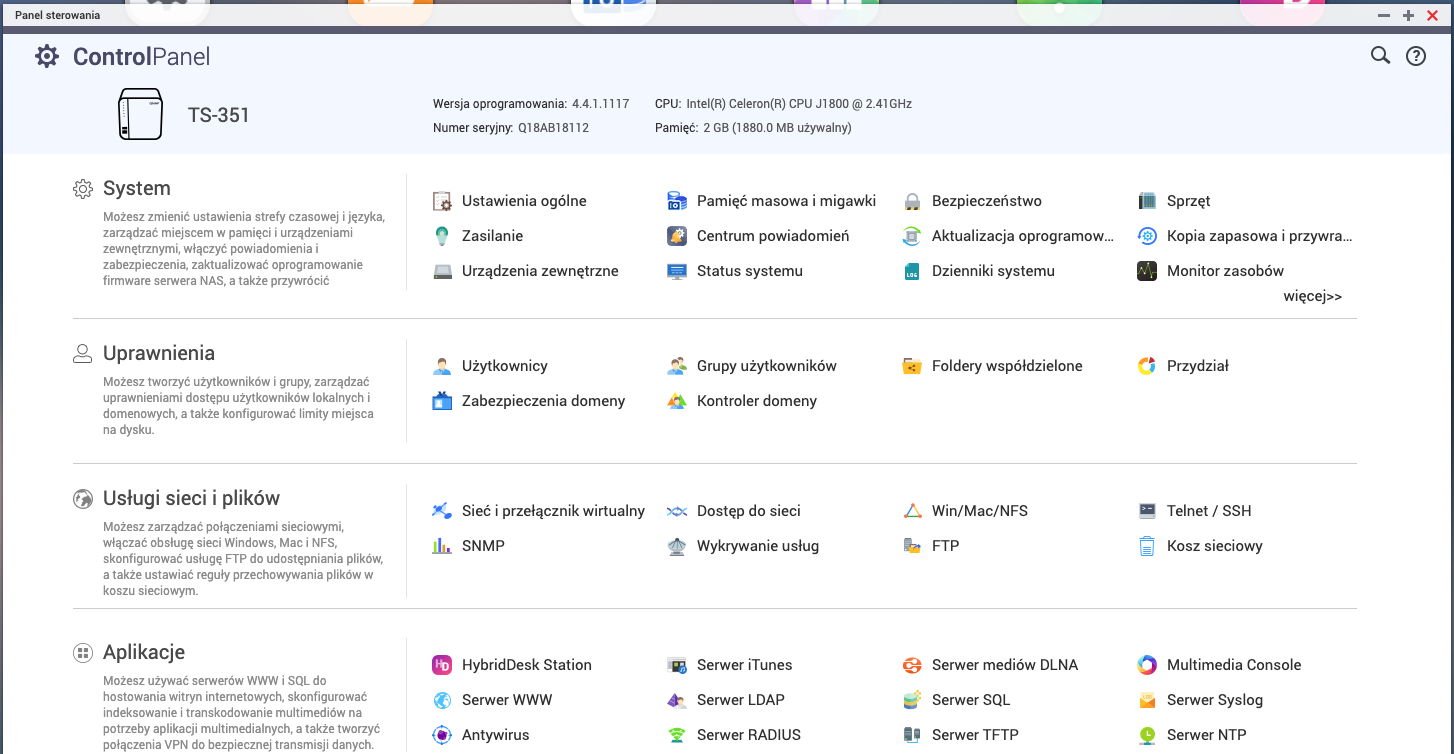Open the HybridDesk Station icon
This screenshot has width=1454, height=754.
(x=442, y=665)
